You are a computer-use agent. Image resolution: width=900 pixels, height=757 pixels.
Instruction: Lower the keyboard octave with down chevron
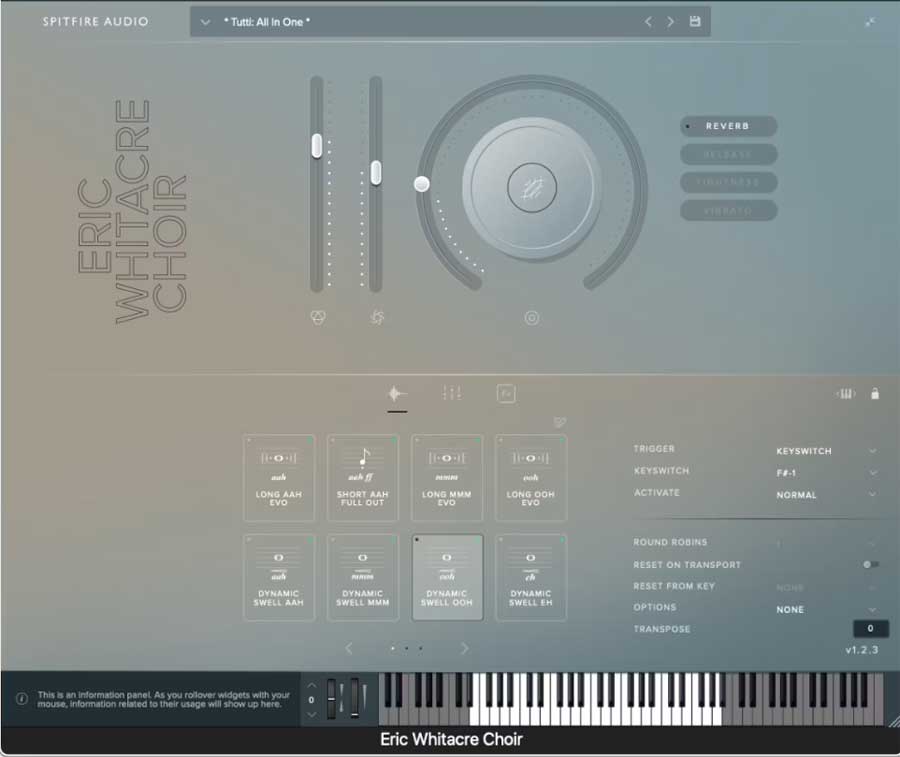coord(311,715)
